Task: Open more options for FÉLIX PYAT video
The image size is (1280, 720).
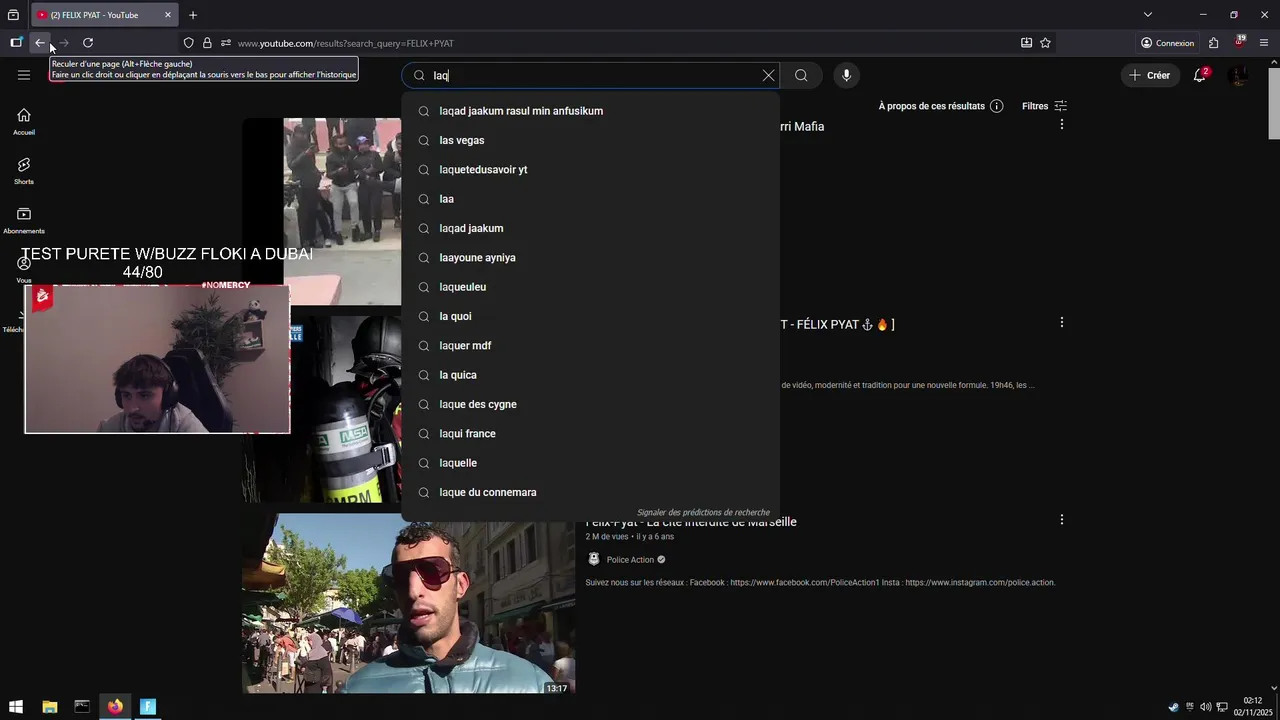Action: pos(1061,322)
